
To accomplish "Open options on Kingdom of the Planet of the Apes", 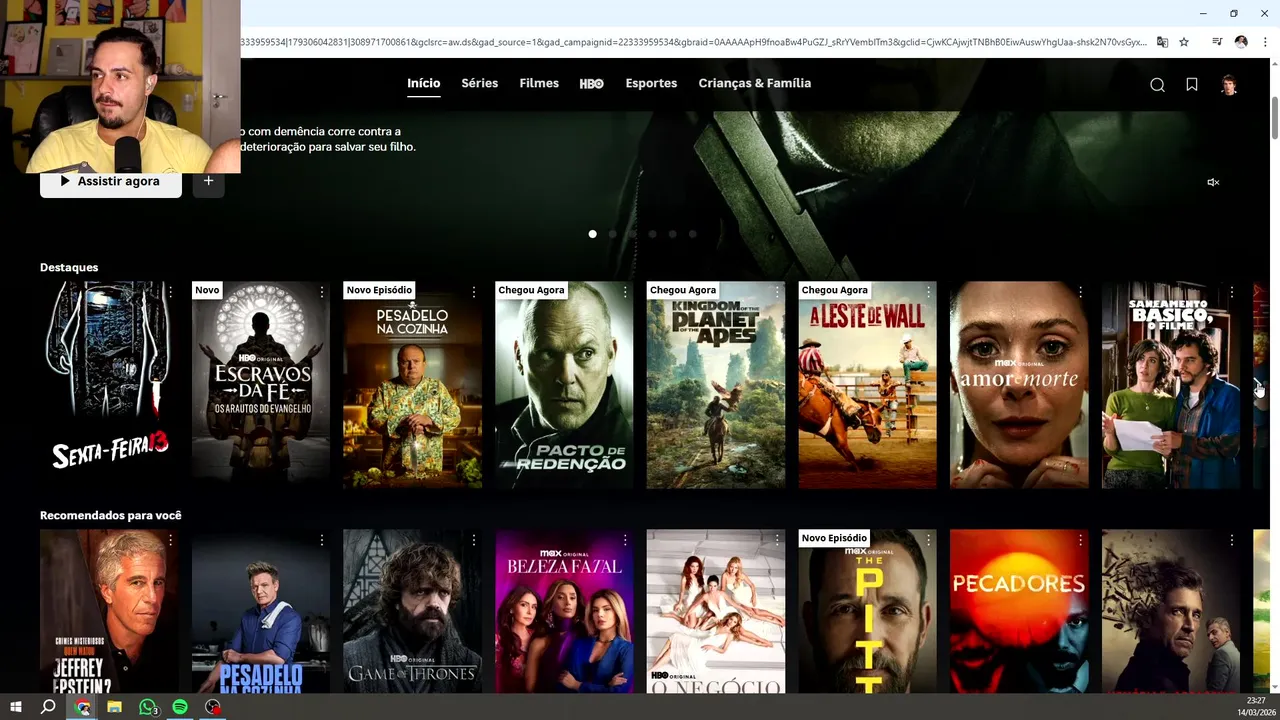I will pyautogui.click(x=777, y=292).
